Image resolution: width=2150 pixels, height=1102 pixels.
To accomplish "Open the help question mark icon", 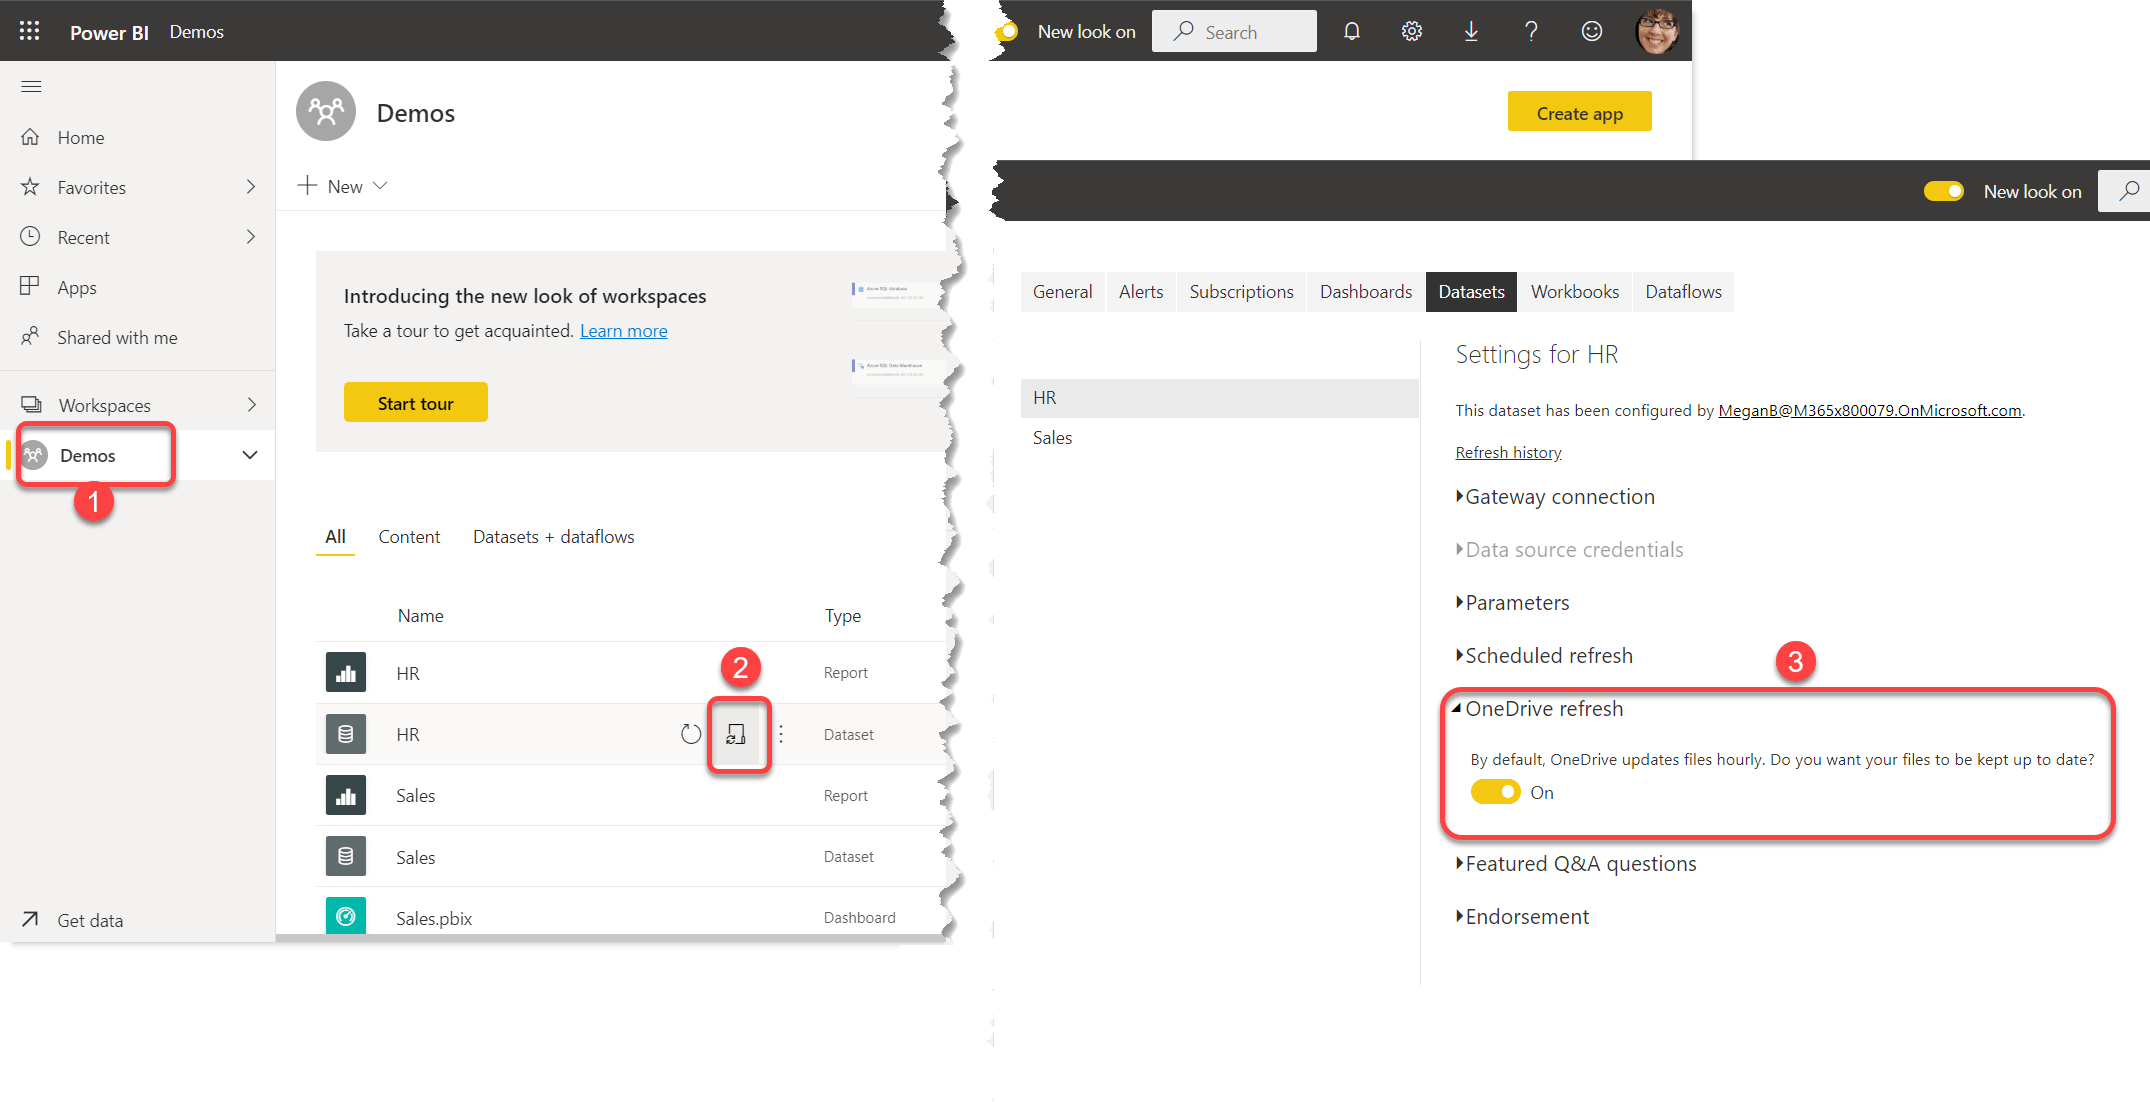I will click(x=1531, y=31).
